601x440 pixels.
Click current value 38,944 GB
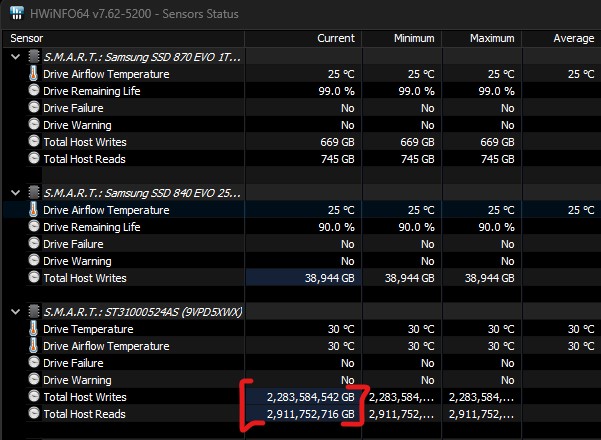330,278
